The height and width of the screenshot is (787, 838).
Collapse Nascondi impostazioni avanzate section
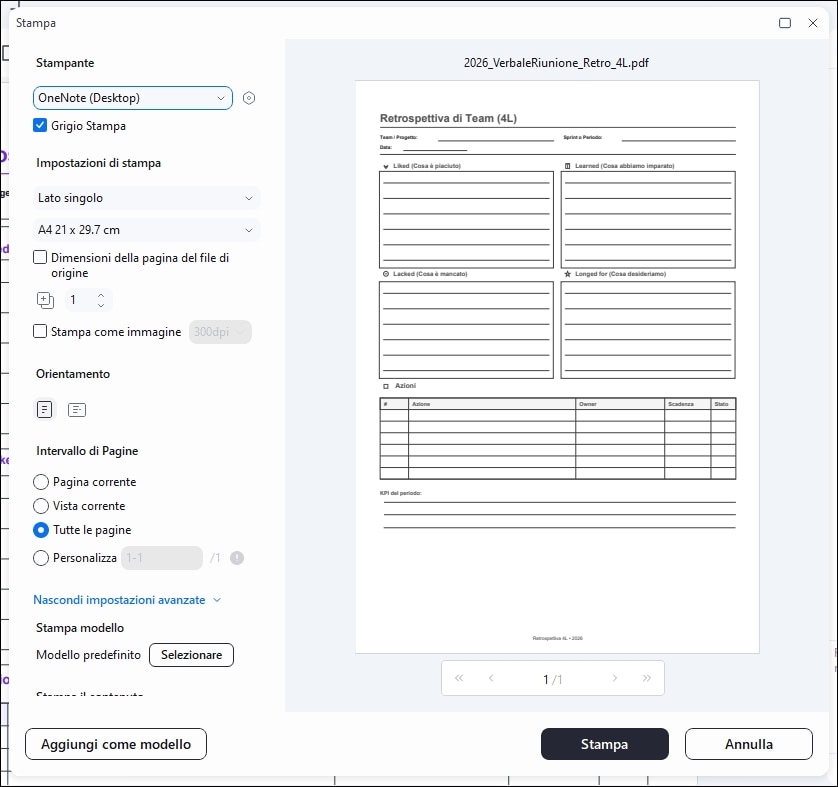[x=126, y=600]
